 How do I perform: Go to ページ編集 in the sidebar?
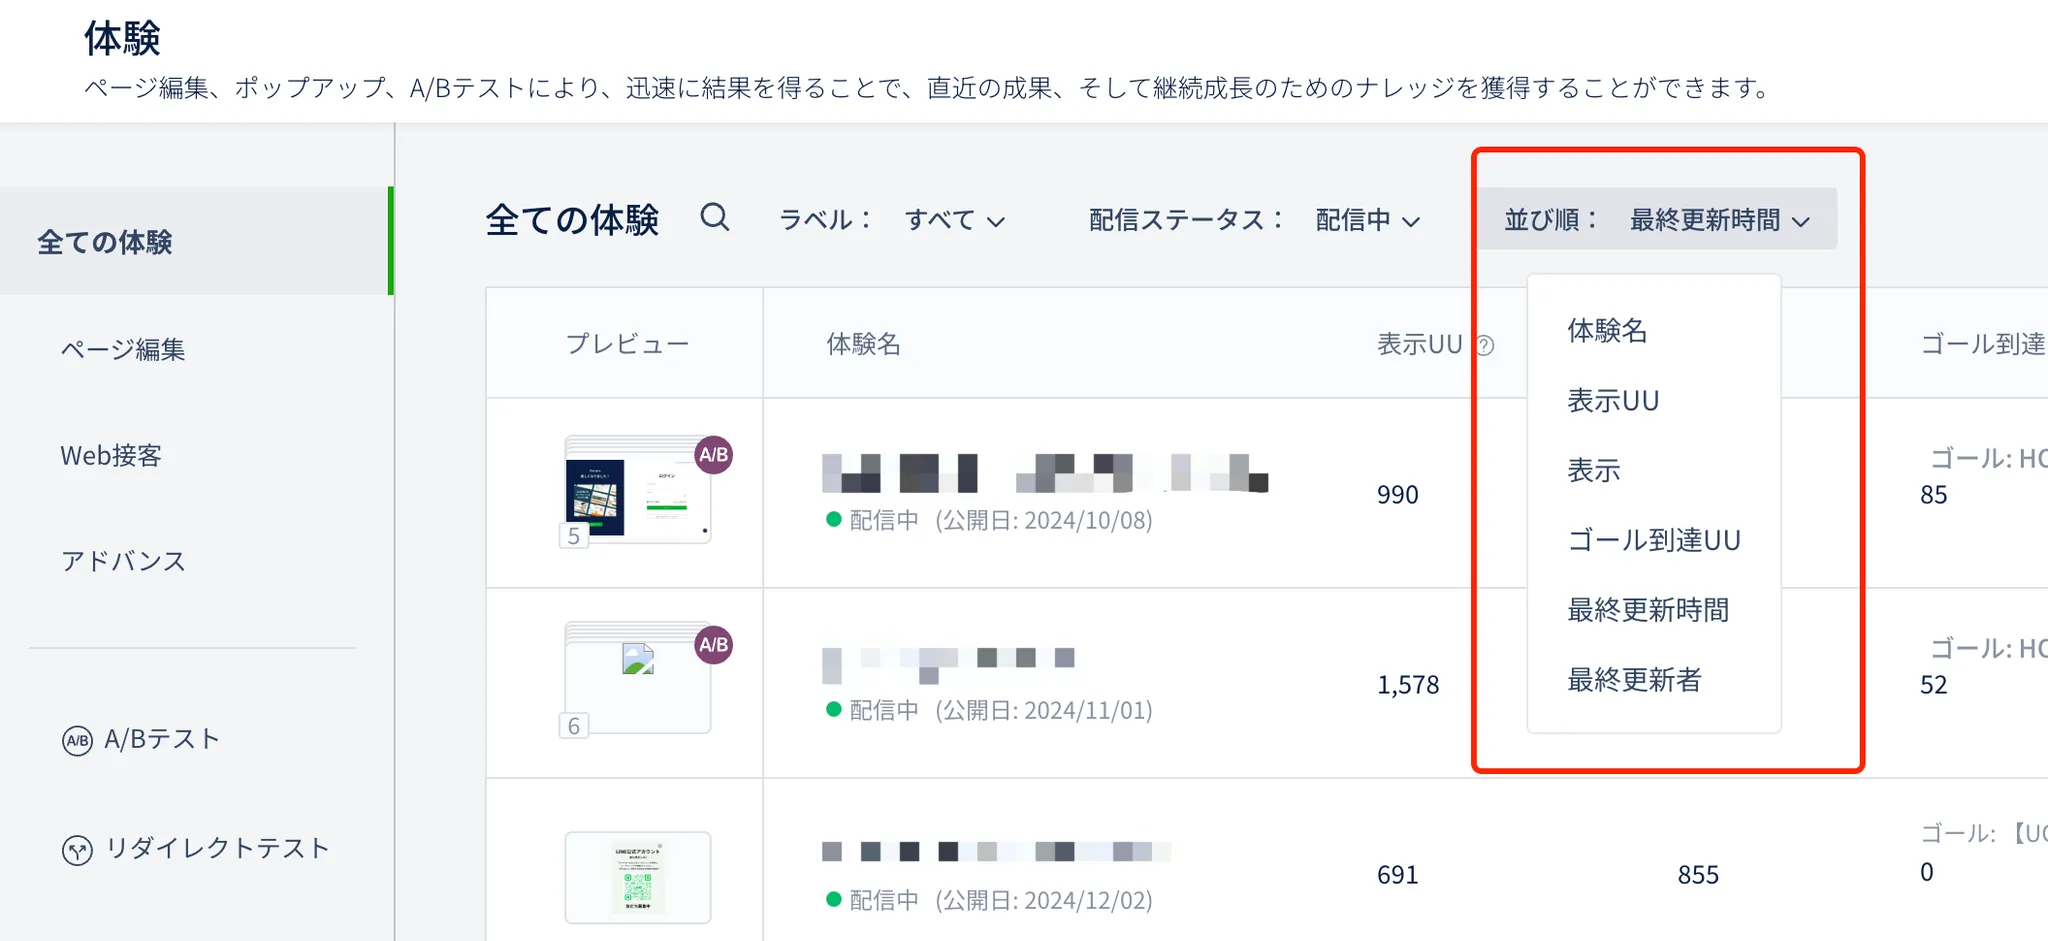pyautogui.click(x=123, y=349)
